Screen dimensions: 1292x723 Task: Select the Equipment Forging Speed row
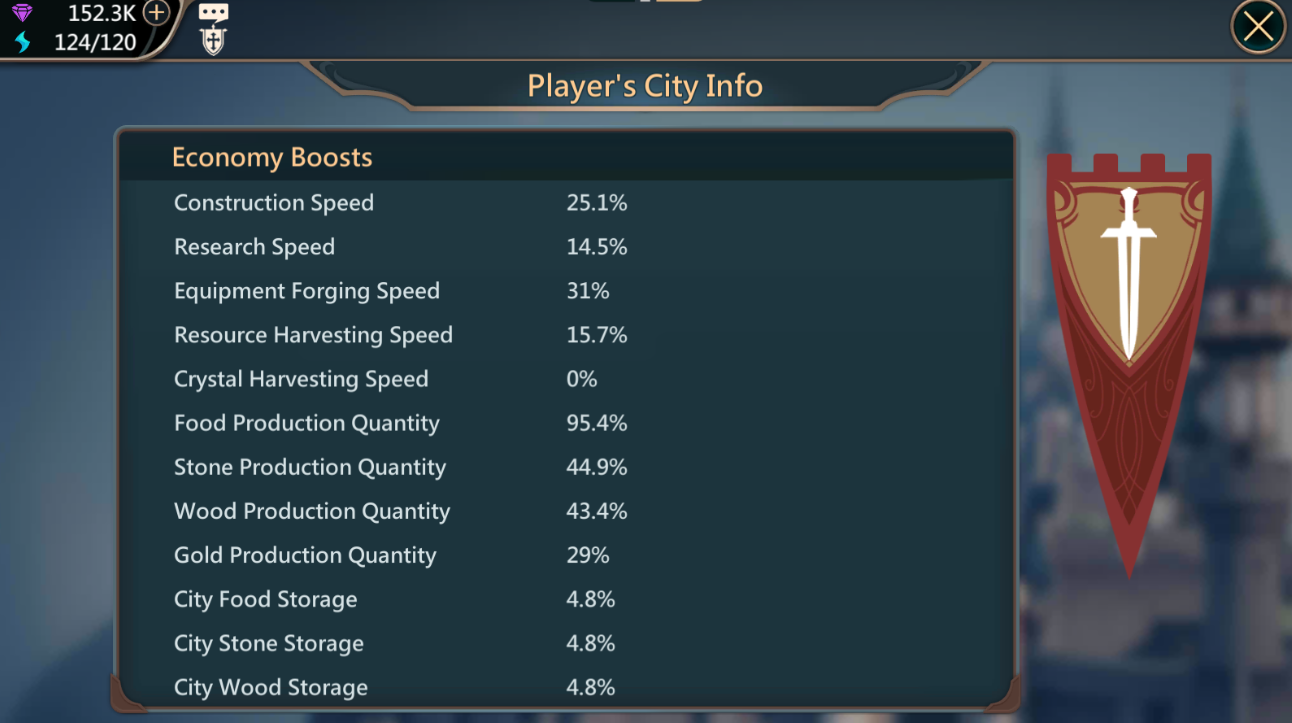click(566, 291)
